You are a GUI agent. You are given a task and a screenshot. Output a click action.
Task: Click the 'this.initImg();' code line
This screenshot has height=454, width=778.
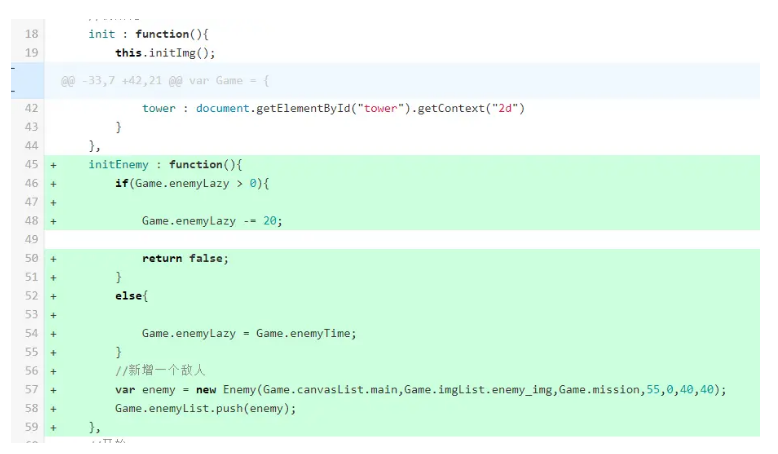pos(165,53)
